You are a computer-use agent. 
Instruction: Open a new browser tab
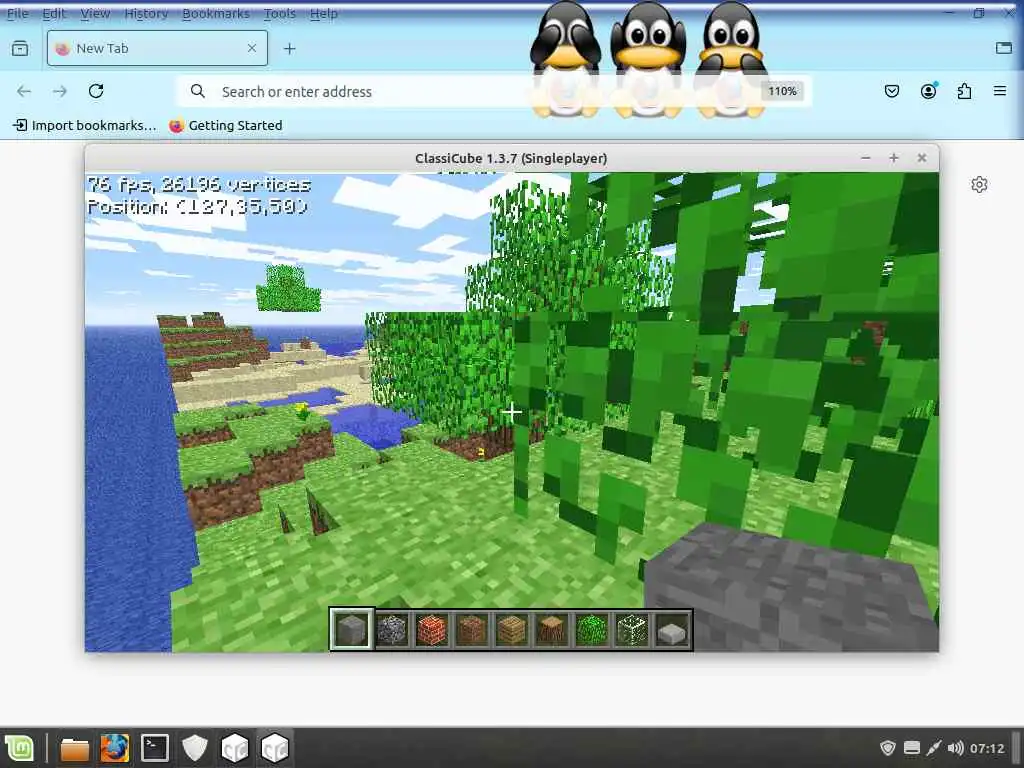pyautogui.click(x=290, y=48)
